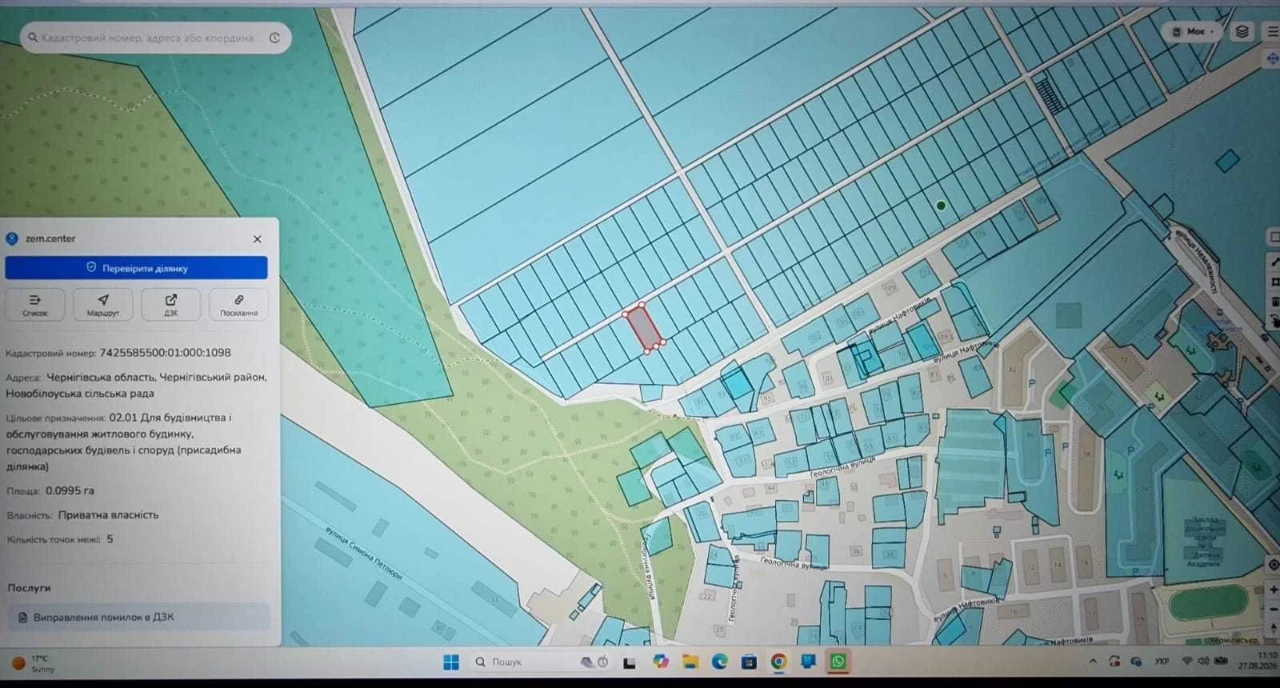Click the trash delete icon on the map
The width and height of the screenshot is (1280, 688).
[1275, 301]
